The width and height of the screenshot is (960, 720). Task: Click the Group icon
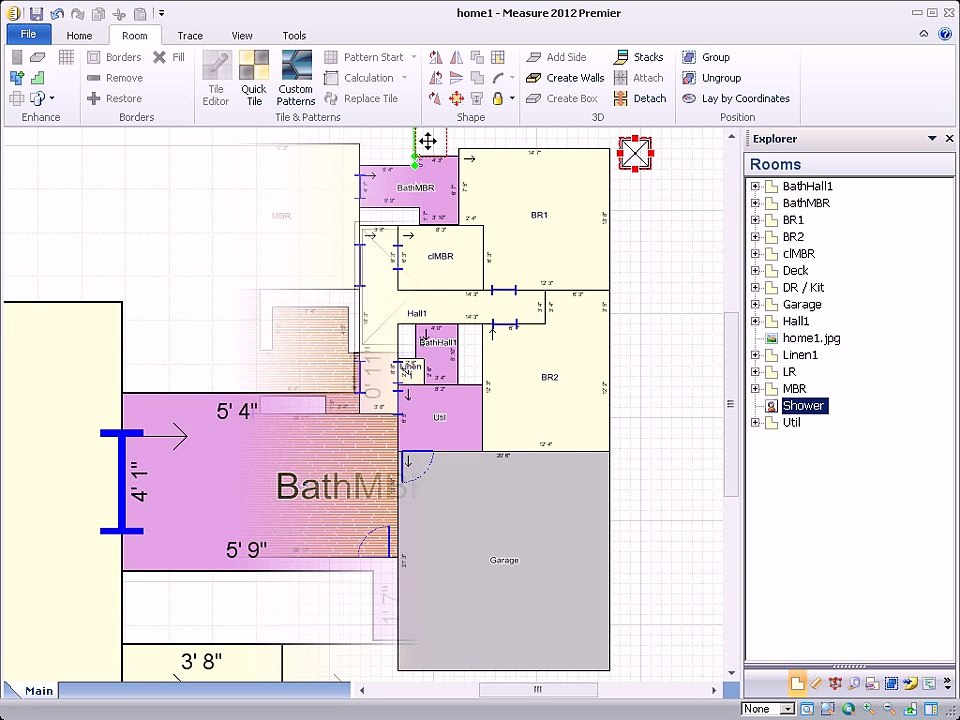pos(689,57)
